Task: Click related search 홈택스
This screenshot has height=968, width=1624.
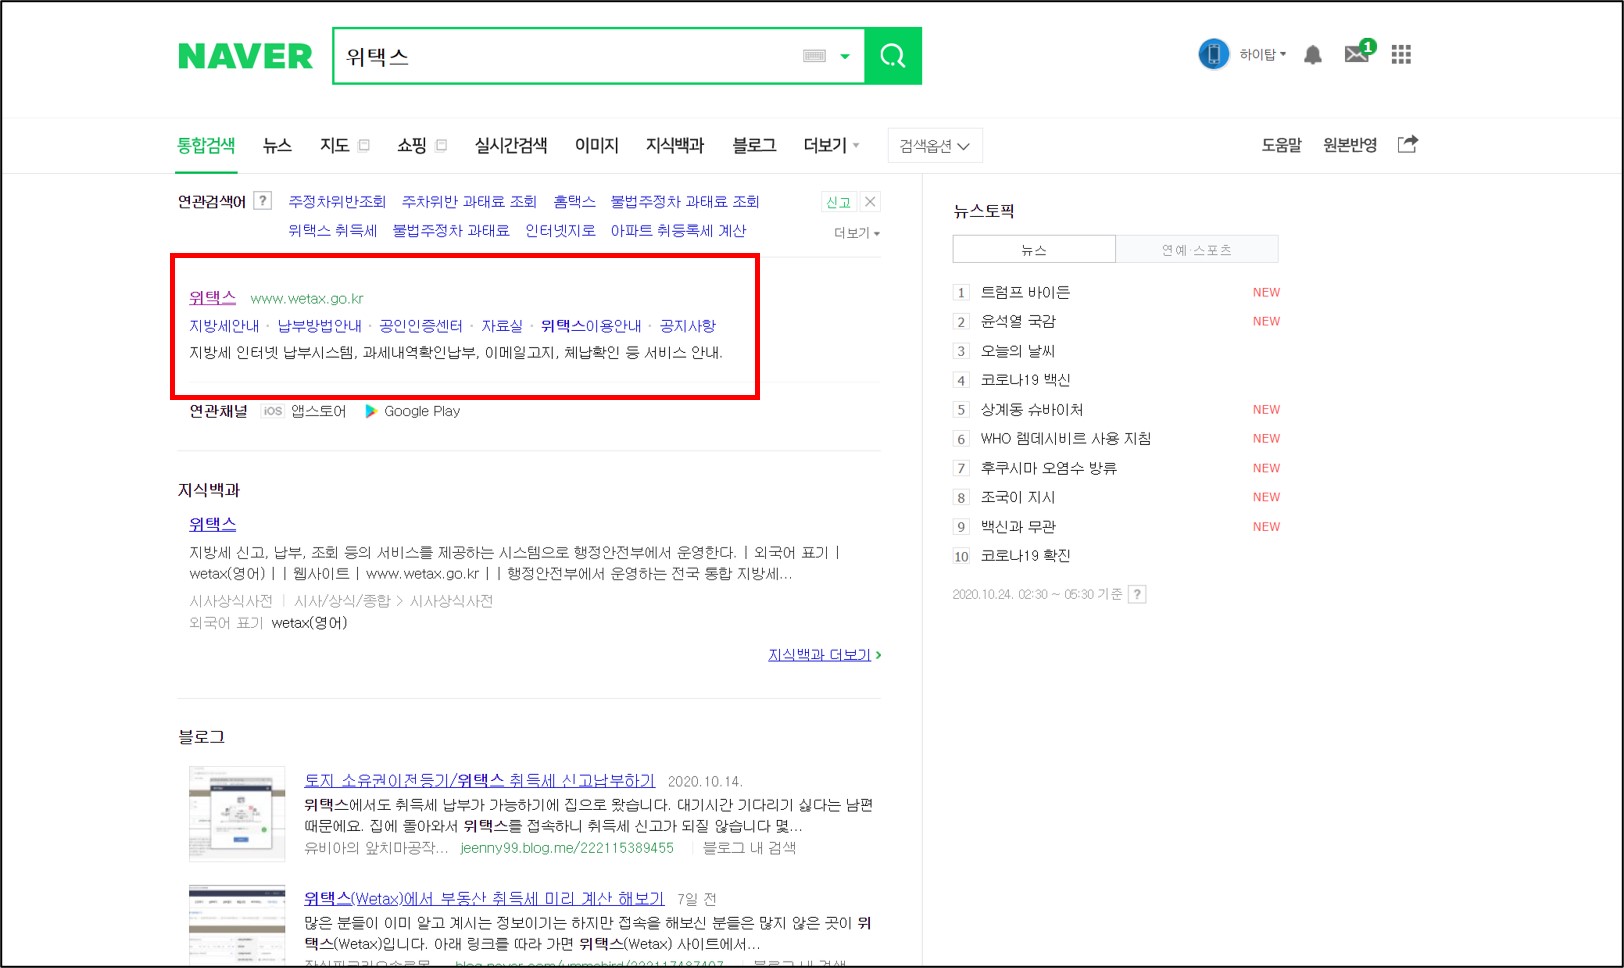Action: click(574, 201)
